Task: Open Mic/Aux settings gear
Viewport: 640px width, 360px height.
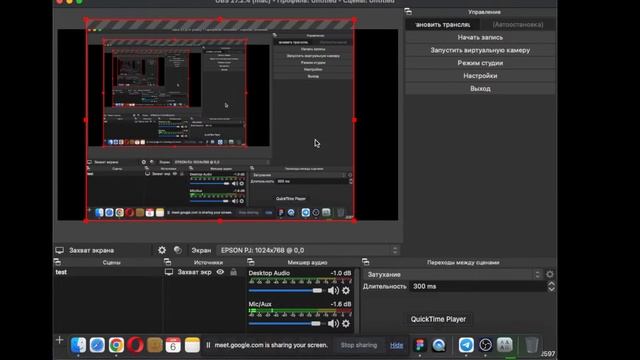Action: coord(346,323)
